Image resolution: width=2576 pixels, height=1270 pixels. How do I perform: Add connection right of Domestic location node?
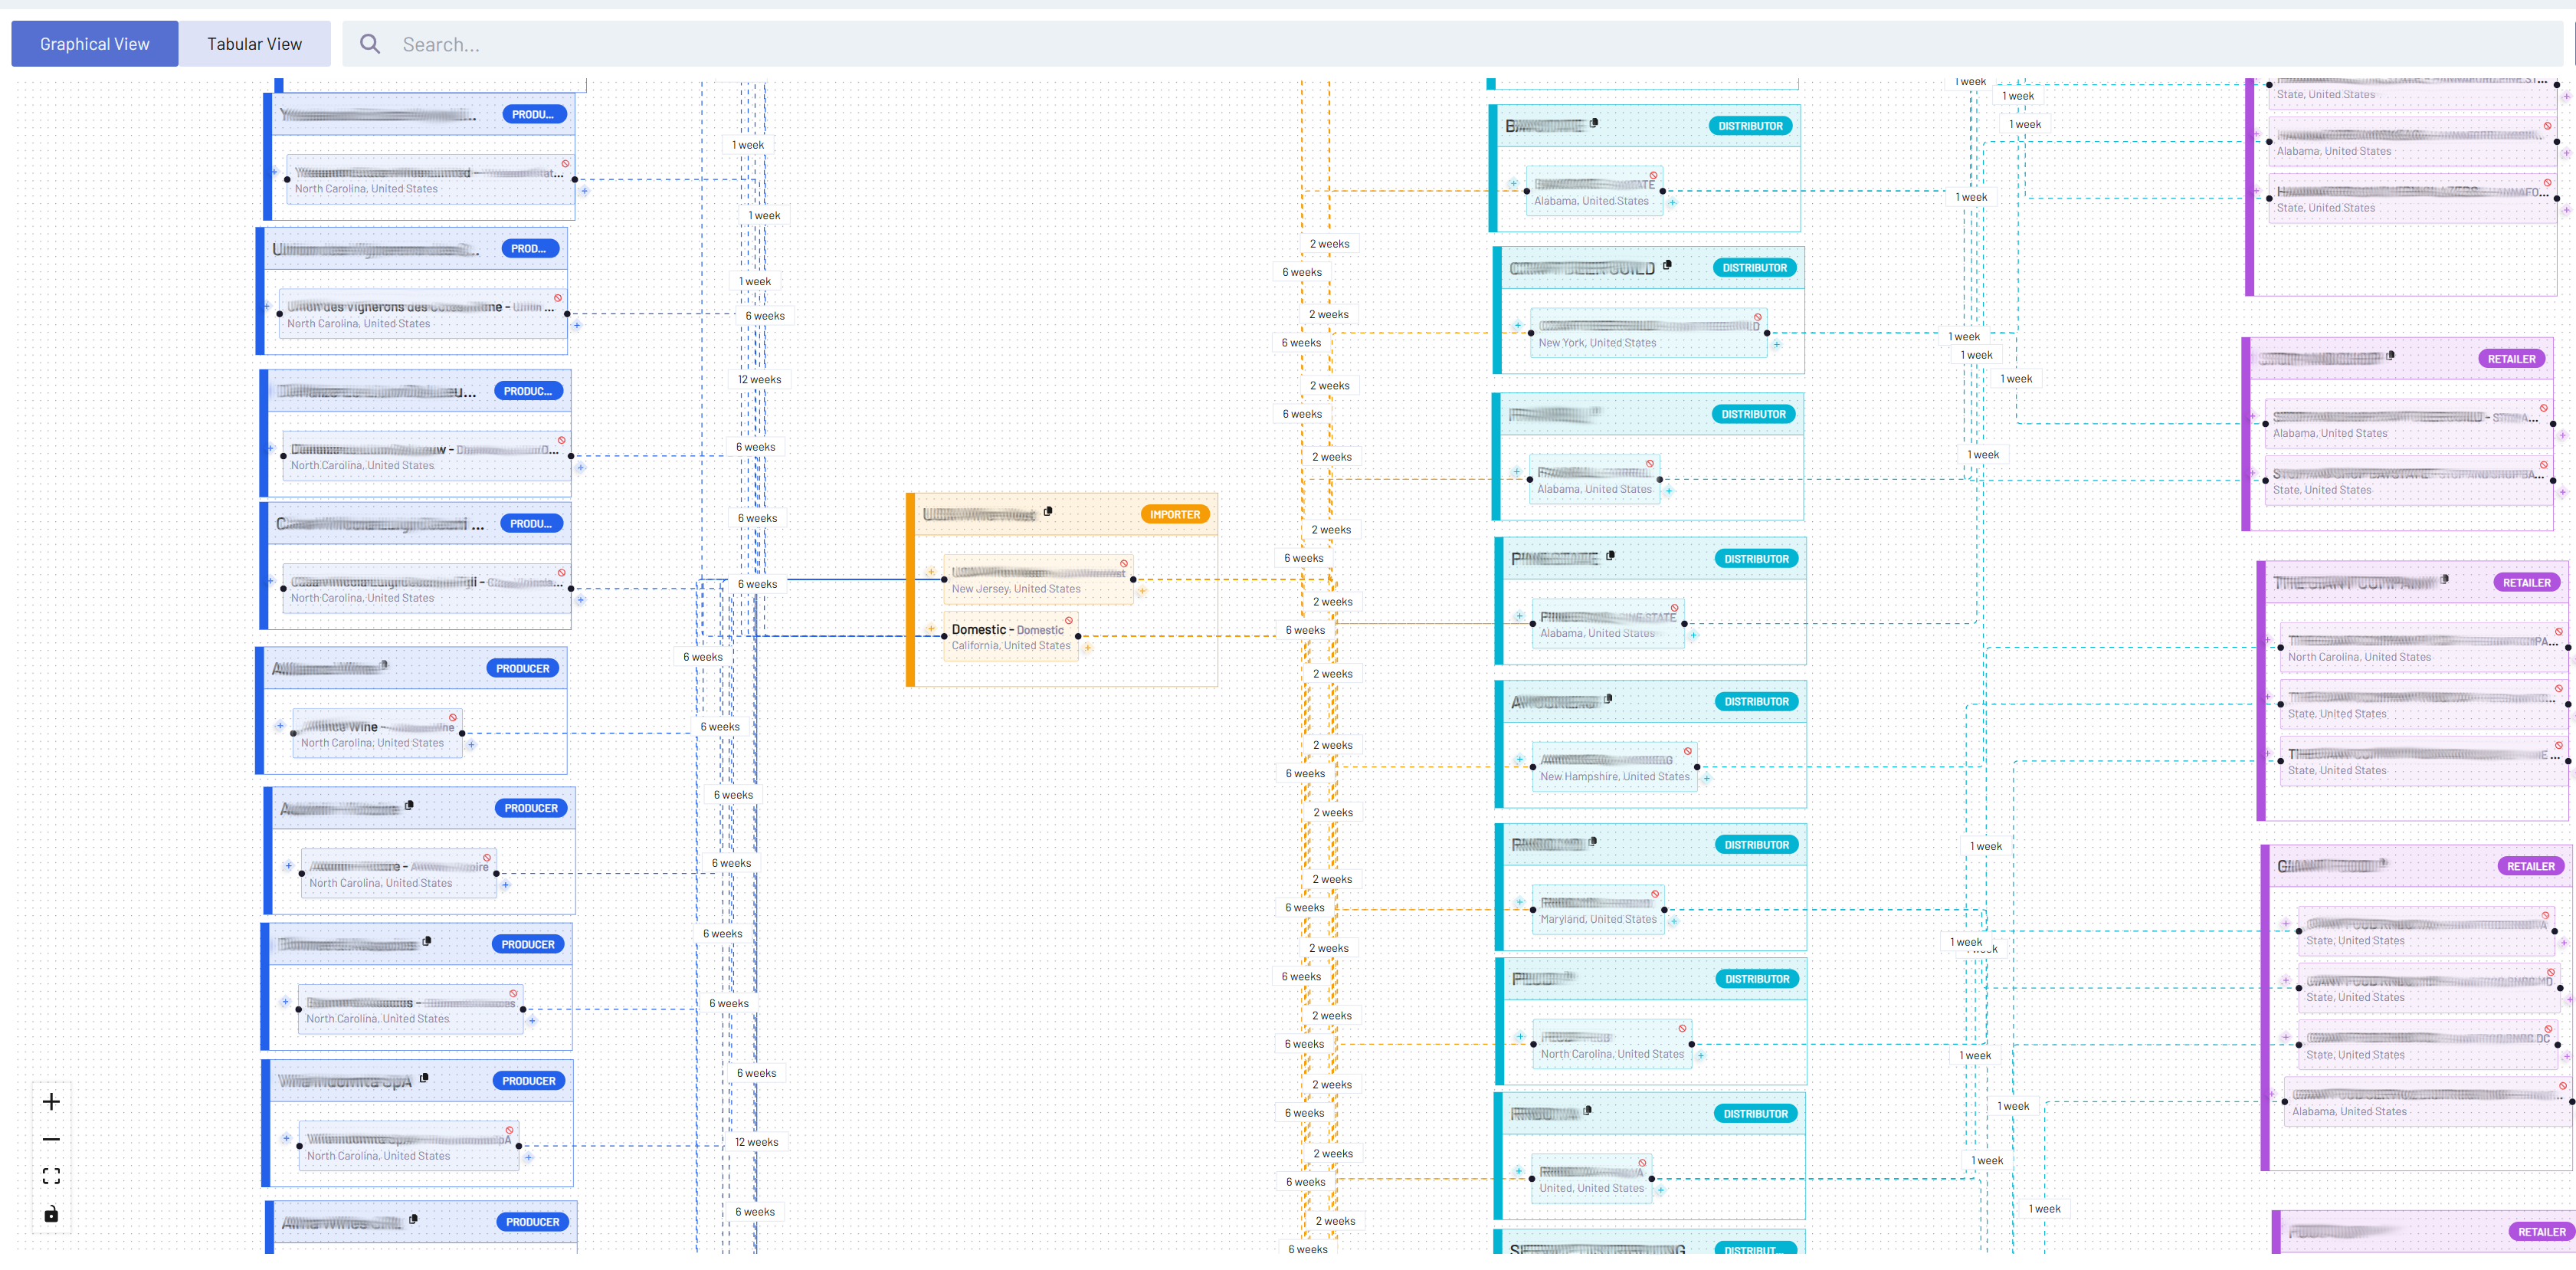click(1088, 648)
